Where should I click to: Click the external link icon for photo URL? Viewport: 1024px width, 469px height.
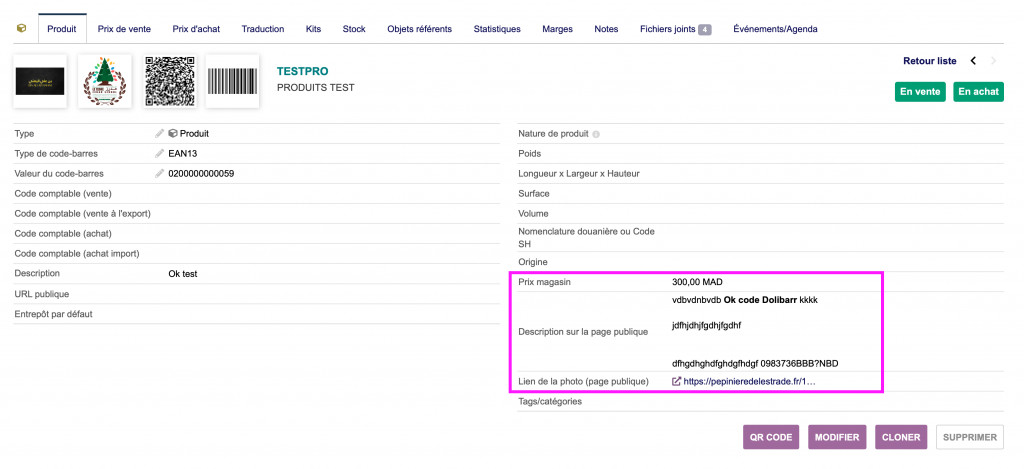pyautogui.click(x=676, y=381)
